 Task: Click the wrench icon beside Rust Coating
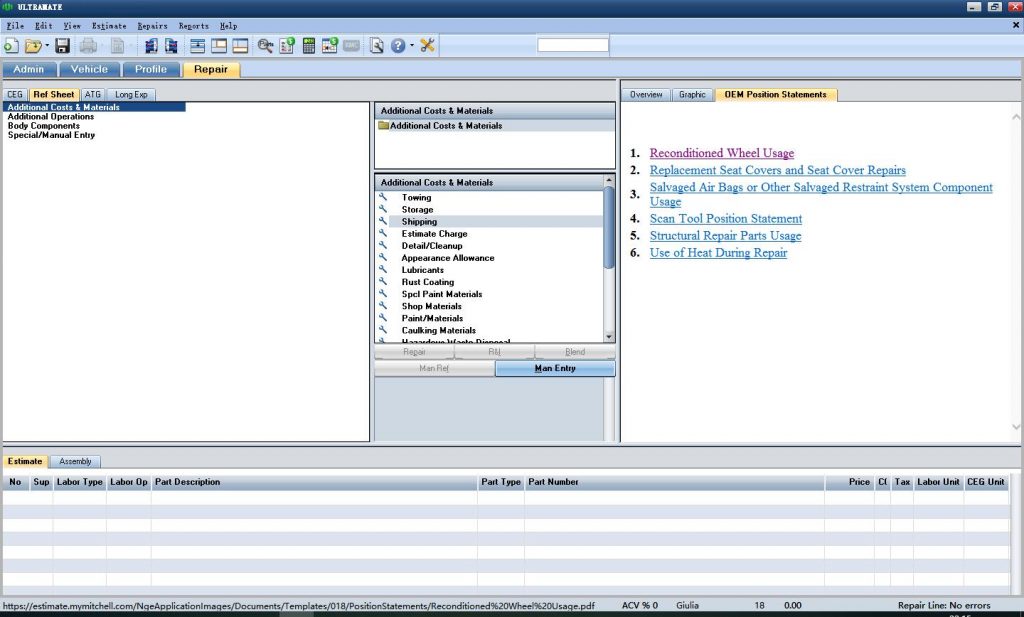coord(383,281)
